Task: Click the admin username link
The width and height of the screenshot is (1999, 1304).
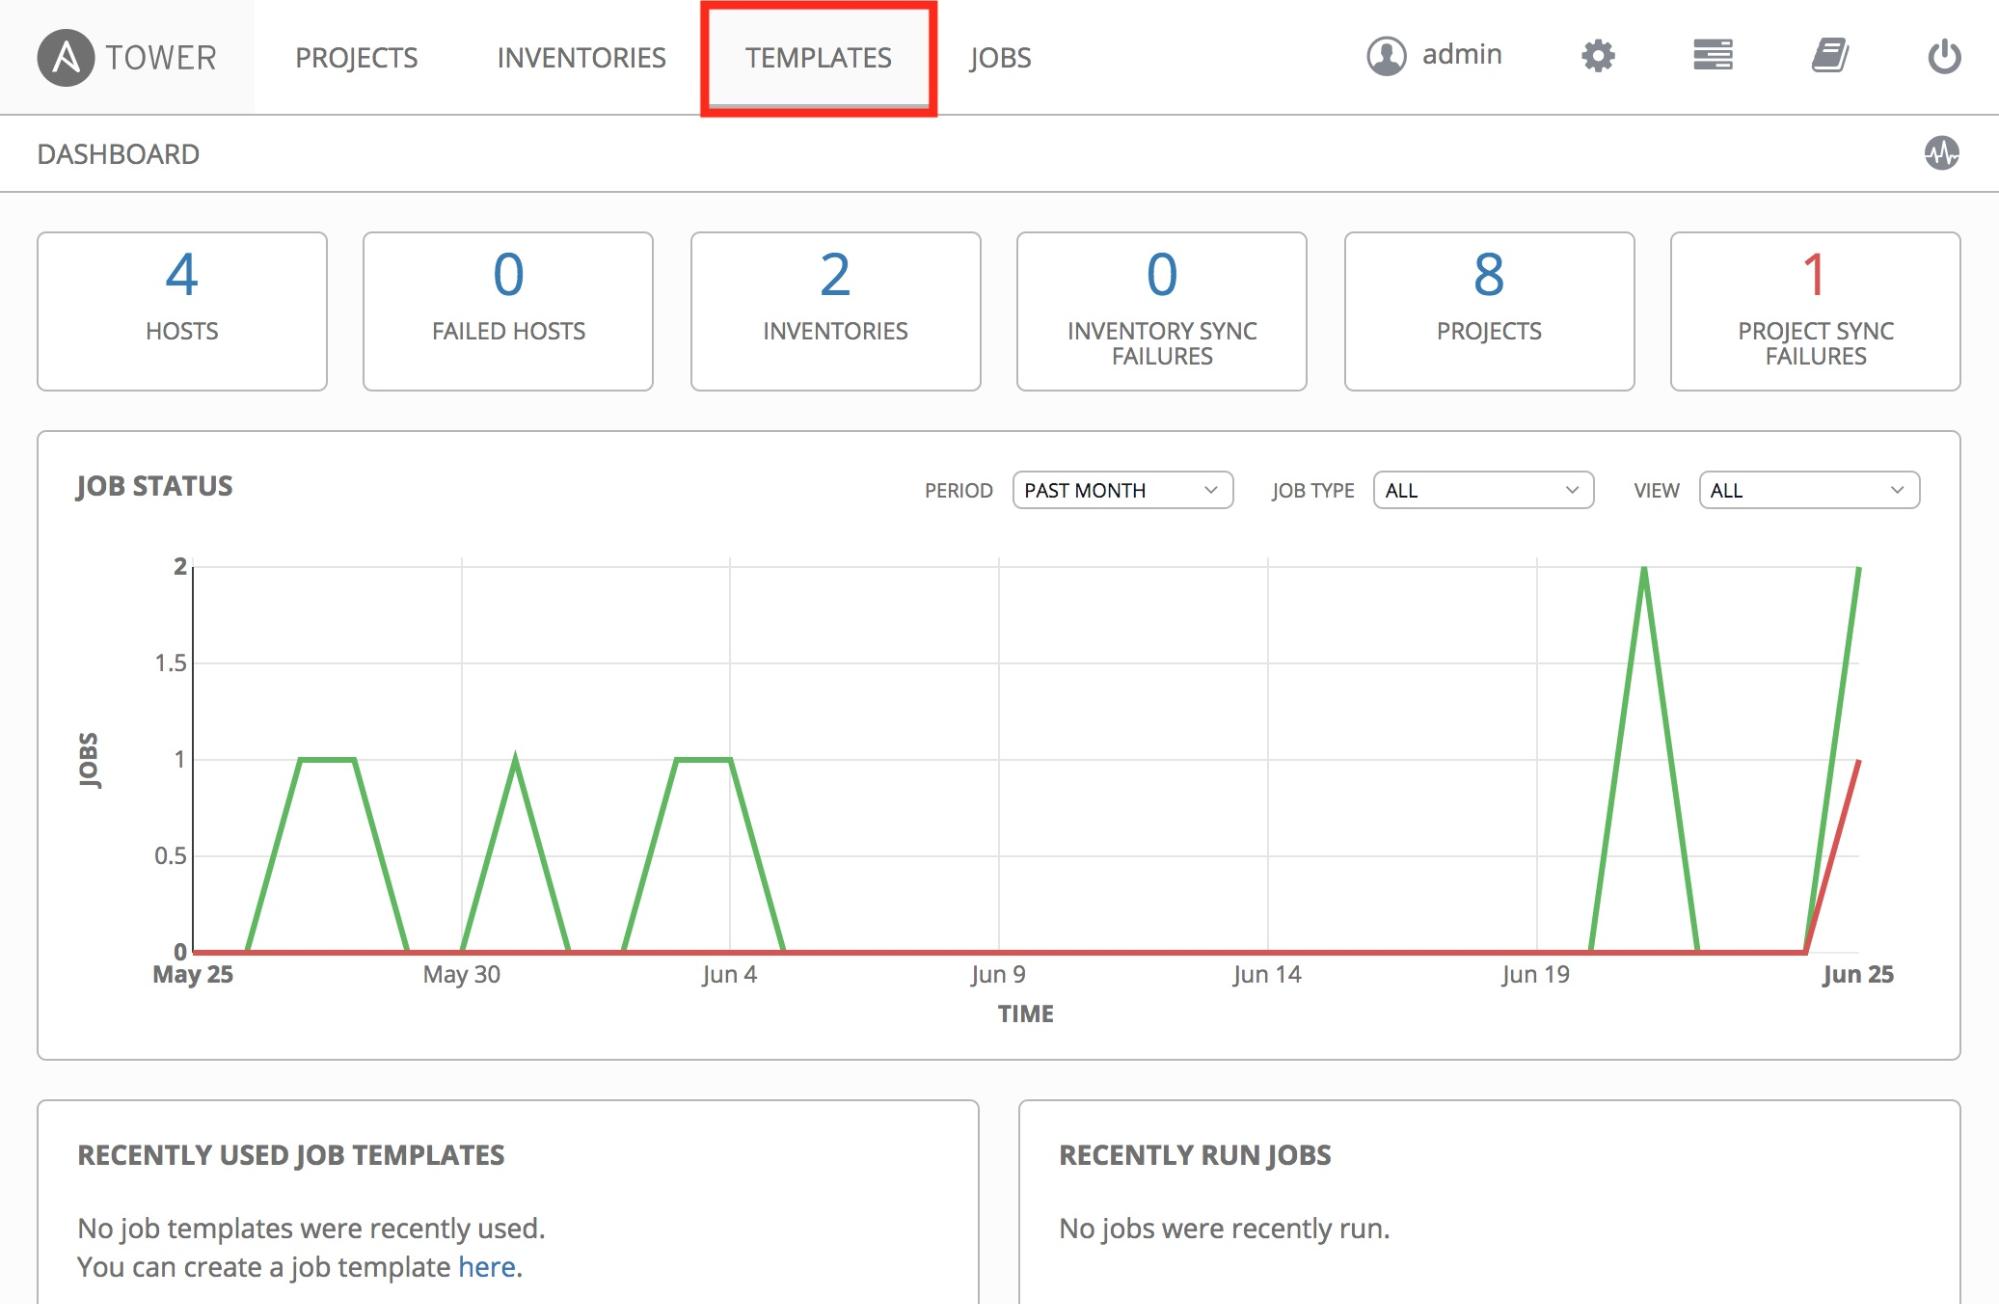Action: (1461, 54)
